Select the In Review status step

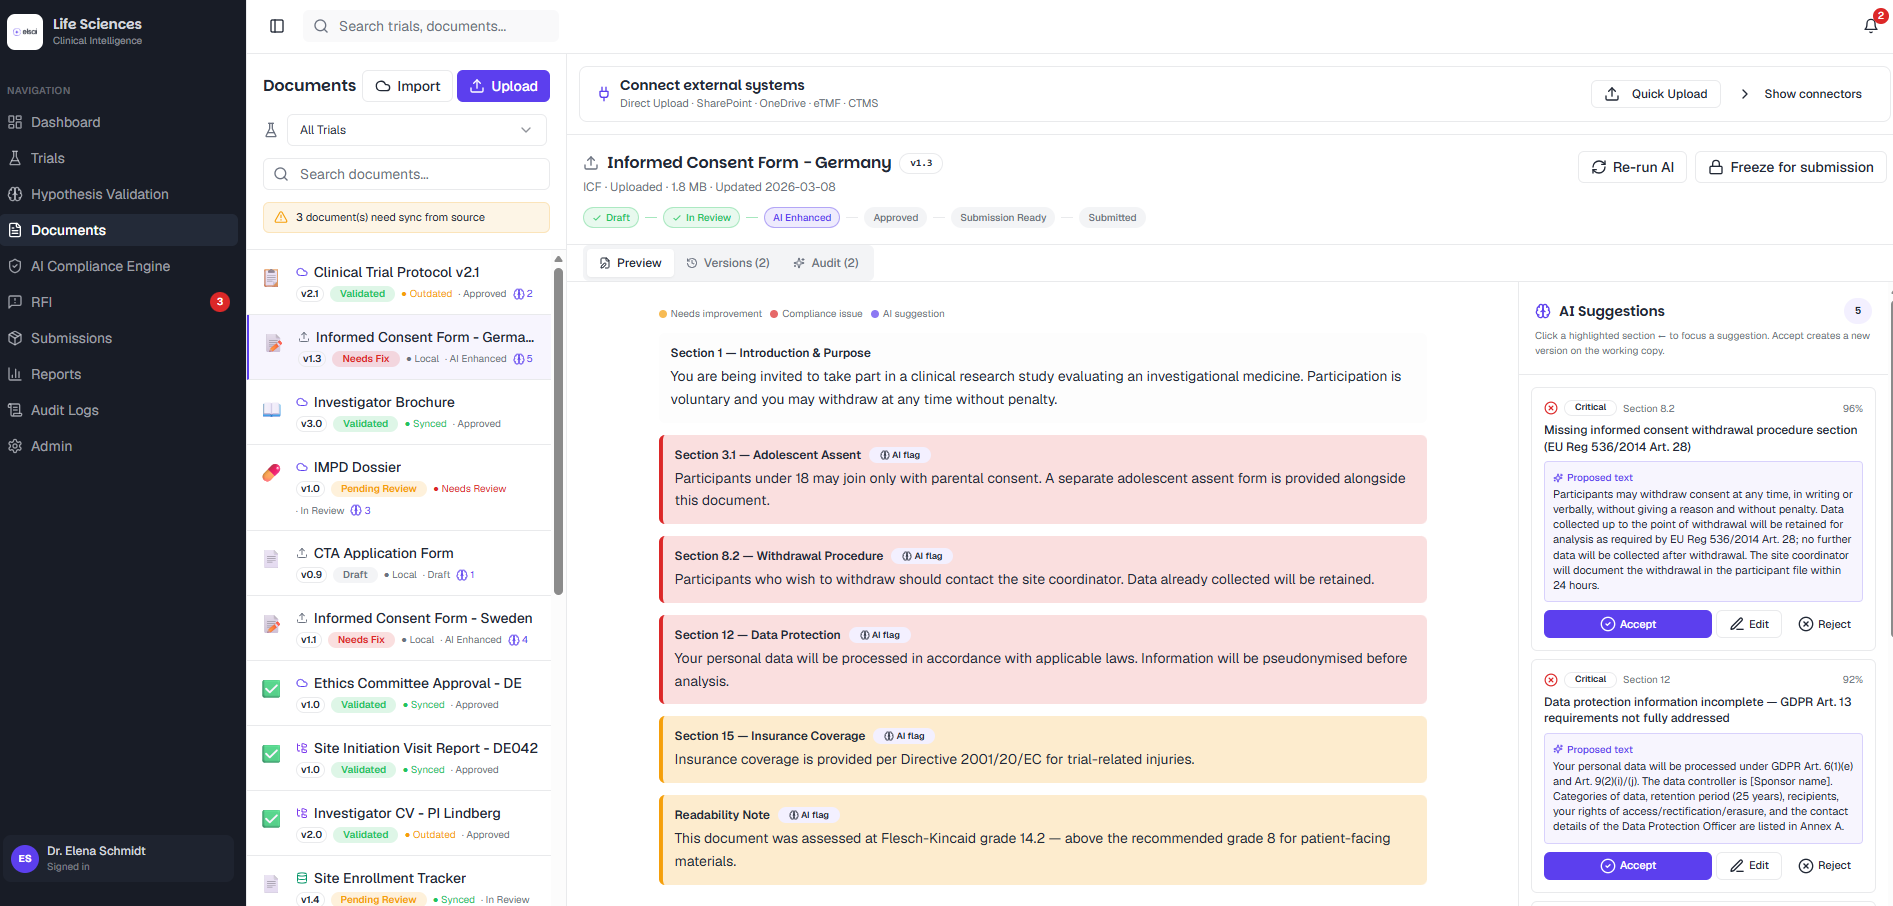[x=701, y=217]
